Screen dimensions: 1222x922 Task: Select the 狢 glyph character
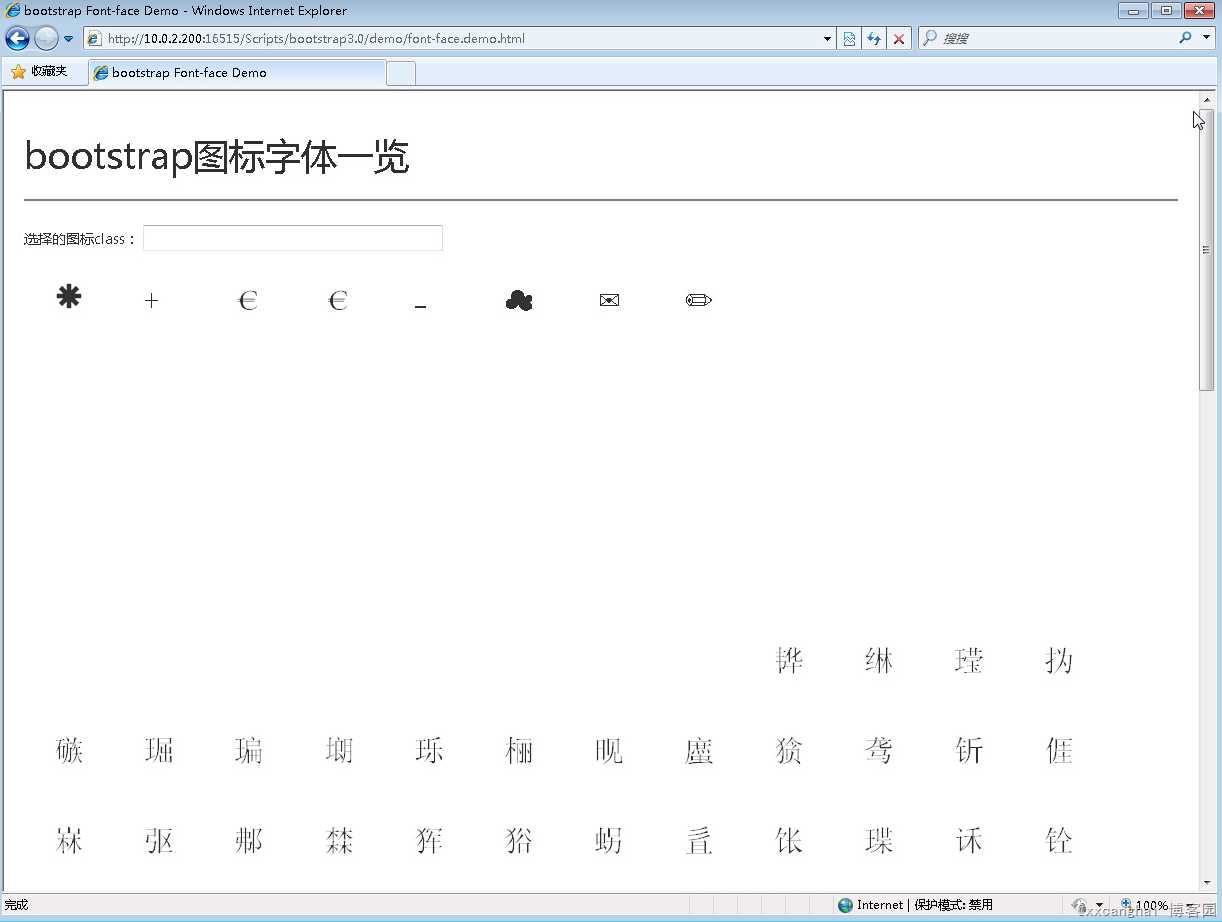519,841
